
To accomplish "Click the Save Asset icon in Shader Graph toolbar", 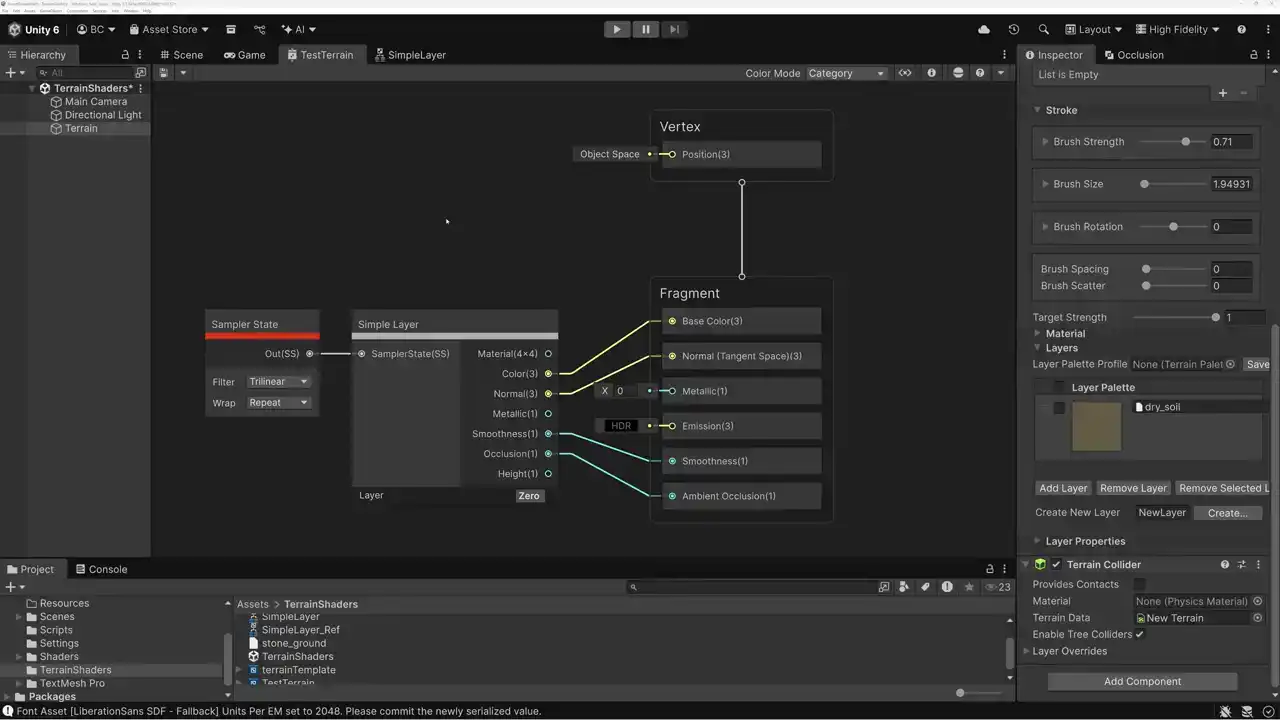I will click(x=164, y=73).
